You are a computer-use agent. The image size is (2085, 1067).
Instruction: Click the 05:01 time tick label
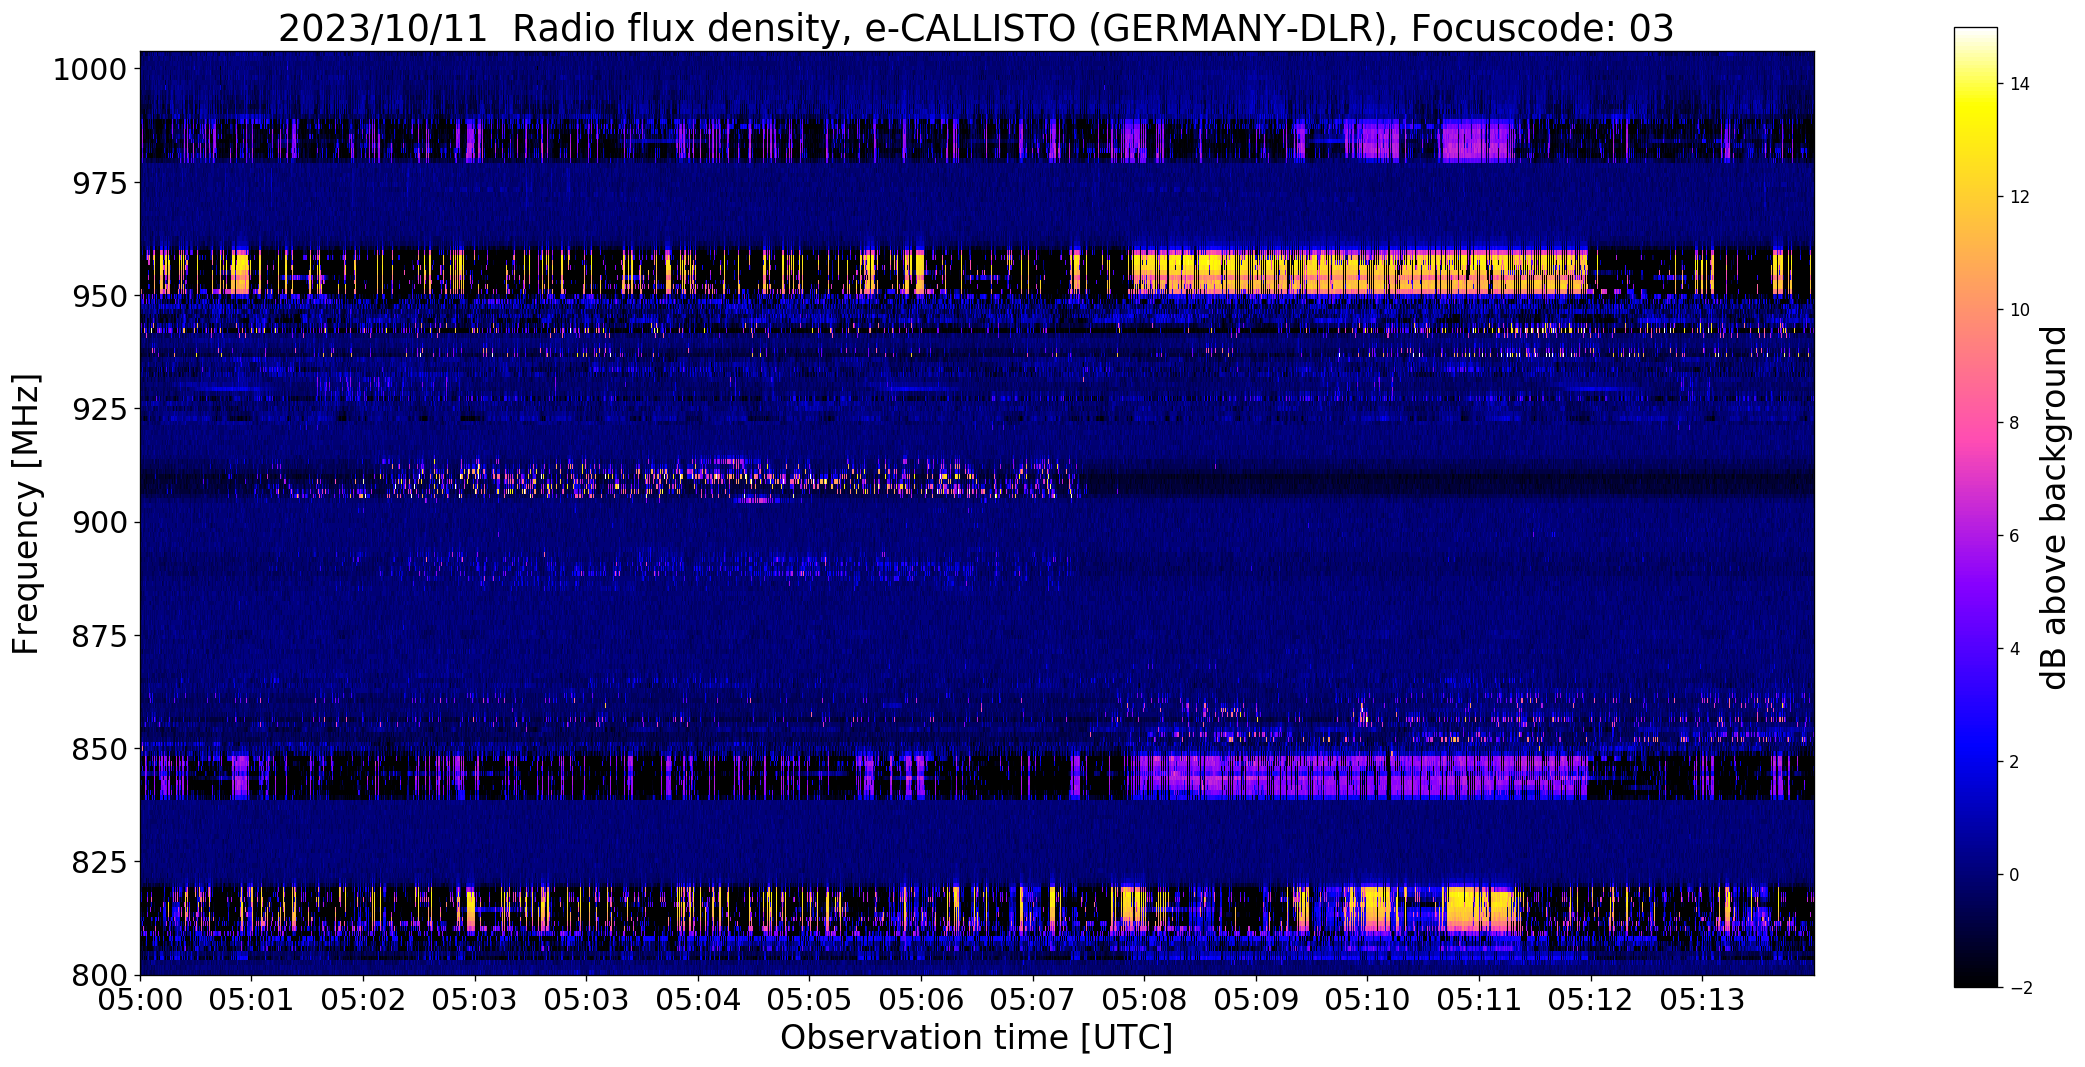pos(252,1000)
